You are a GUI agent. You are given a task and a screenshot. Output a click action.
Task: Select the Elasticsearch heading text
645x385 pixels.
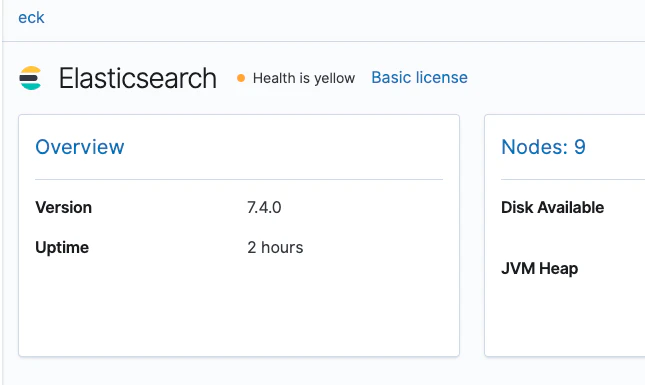138,78
